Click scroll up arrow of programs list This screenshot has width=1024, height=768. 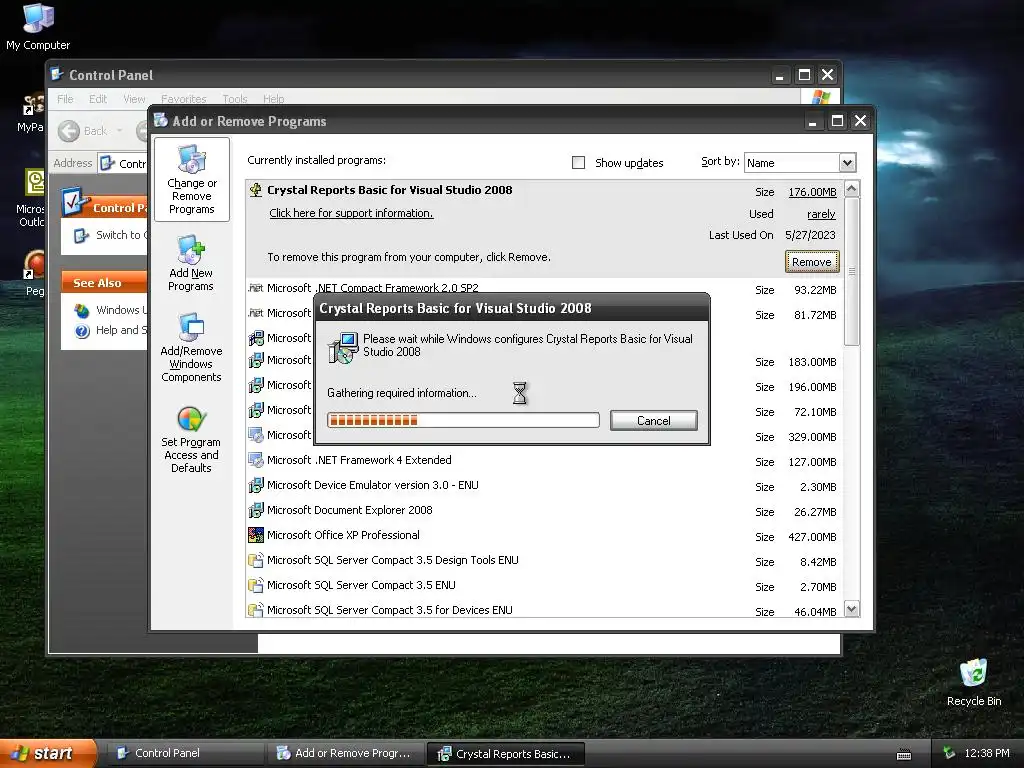852,189
